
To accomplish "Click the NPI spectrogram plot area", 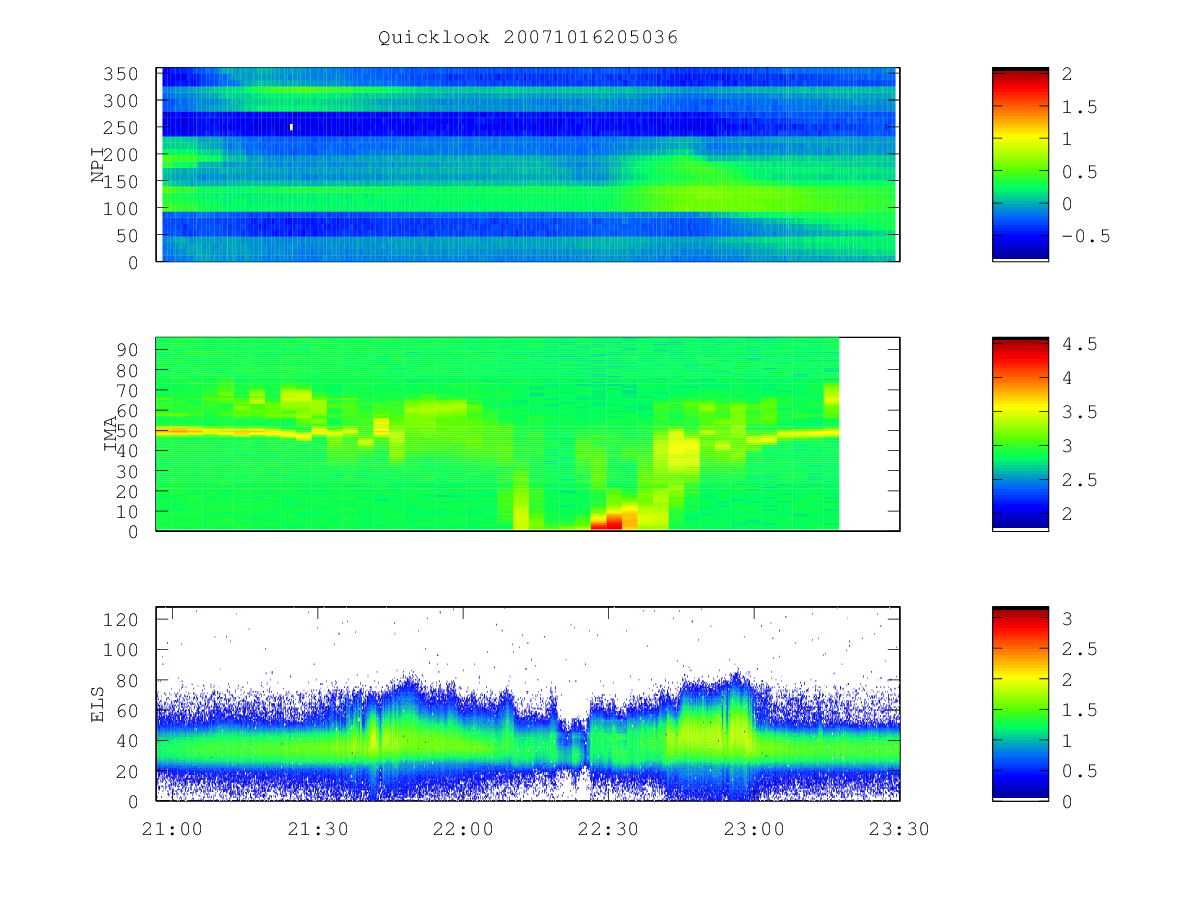I will (528, 164).
